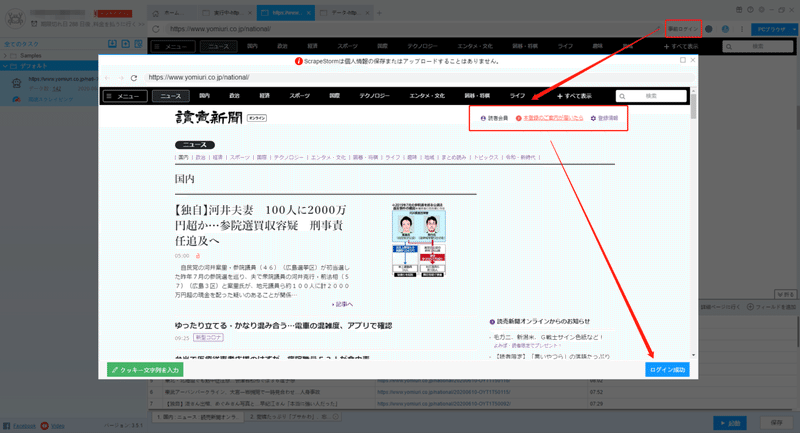
Task: Click the 事前ログイン button in main window
Action: click(683, 29)
